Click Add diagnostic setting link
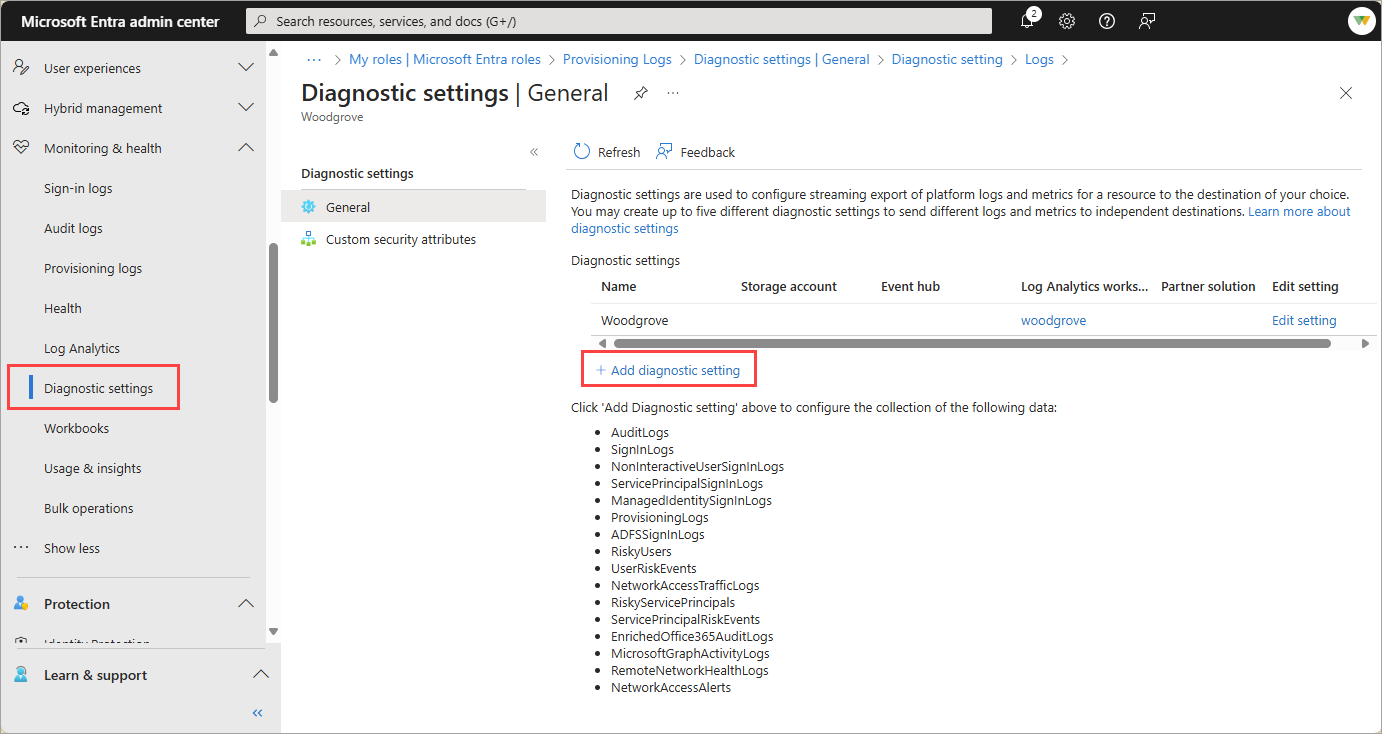This screenshot has height=734, width=1382. pyautogui.click(x=668, y=370)
